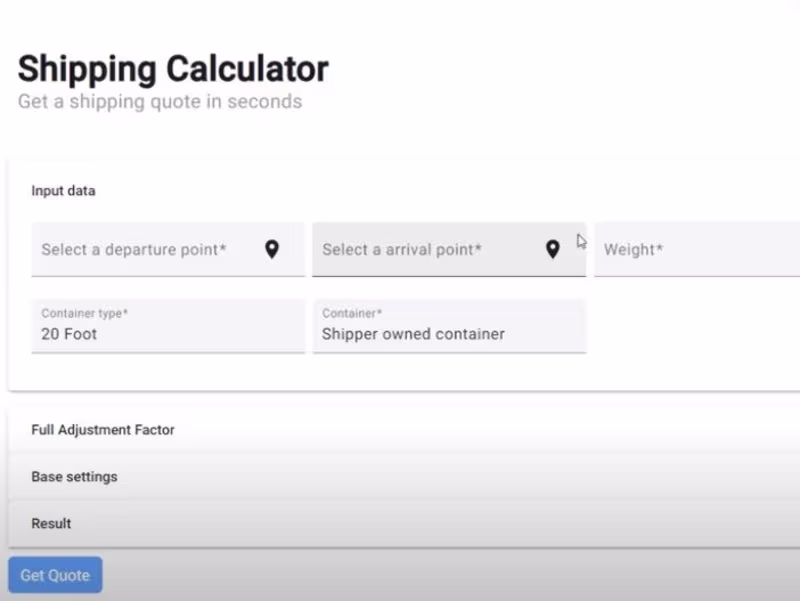Click the 'Container type*' field label
Screen dimensions: 800x601
(85, 313)
